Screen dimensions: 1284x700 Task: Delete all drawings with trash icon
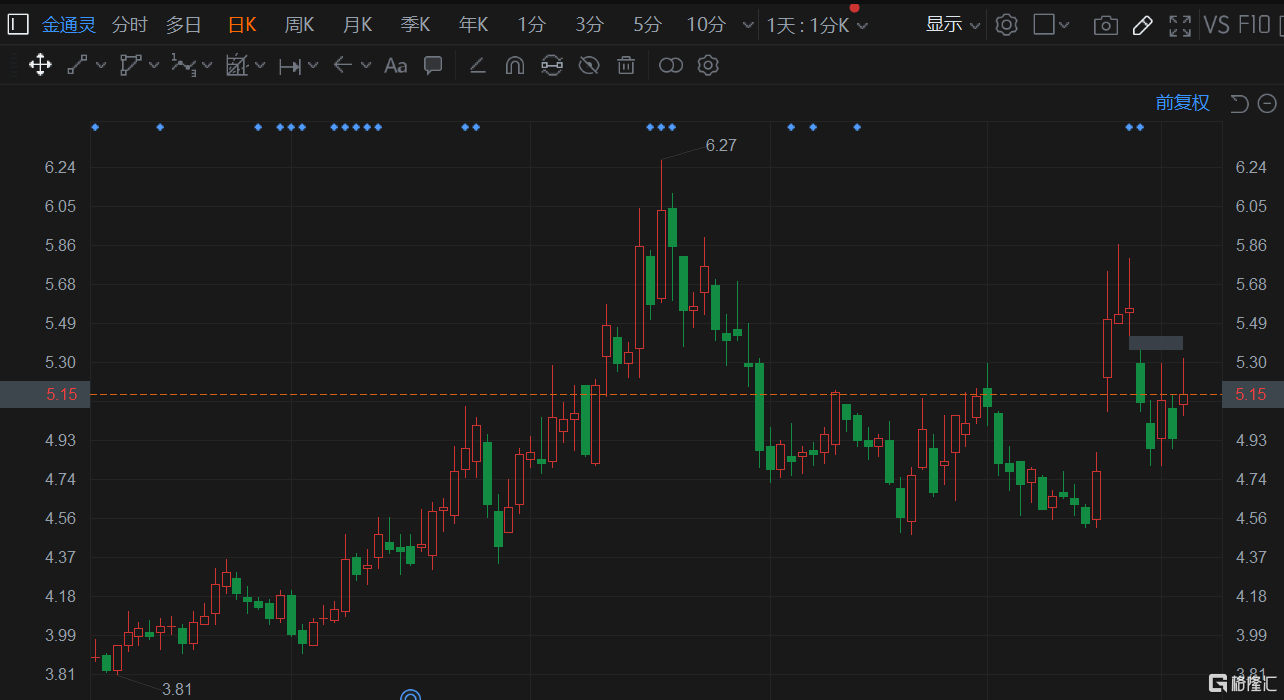[626, 66]
